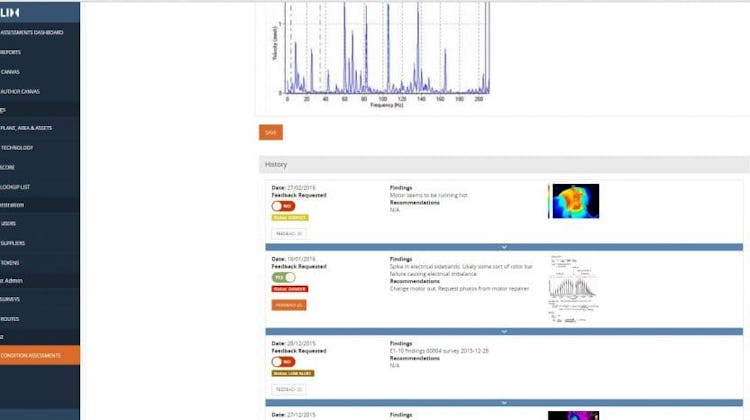Open Surveys in the sidebar

[x=10, y=299]
